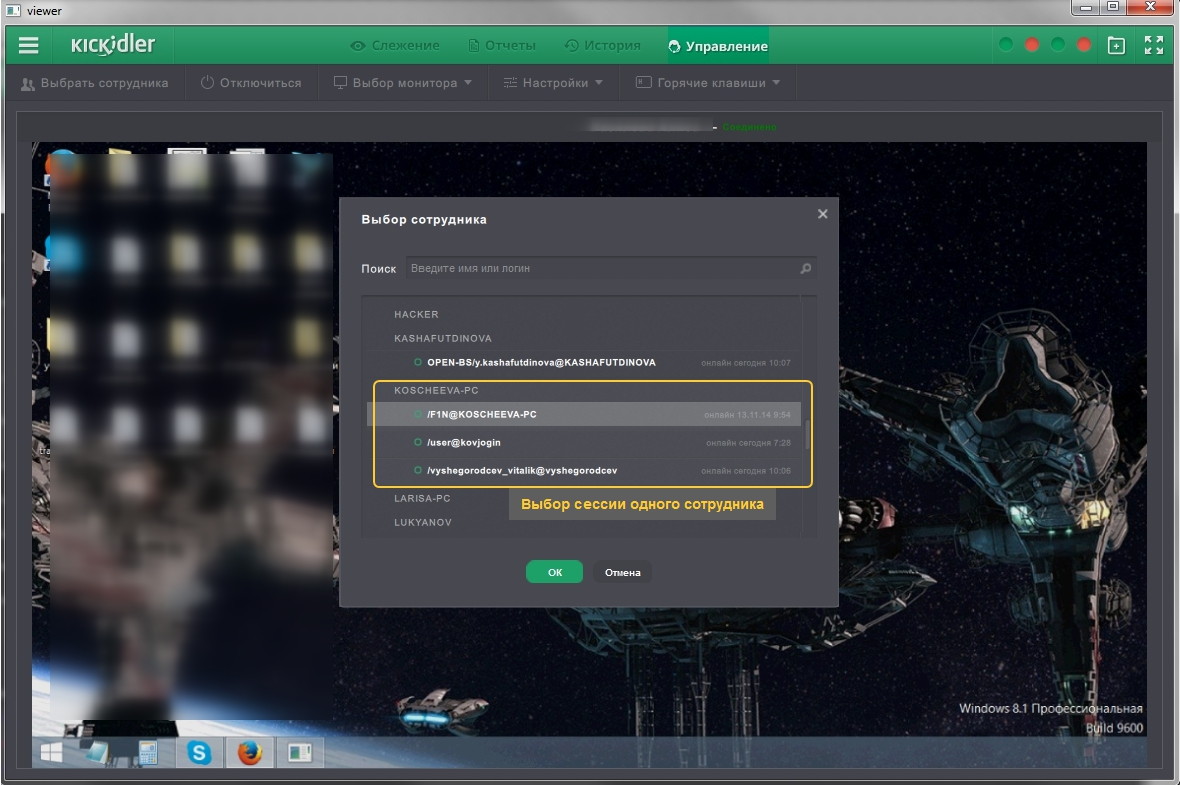Screen dimensions: 1180x785
Task: Close the Выбор сотрудника dialog with X
Action: 823,214
